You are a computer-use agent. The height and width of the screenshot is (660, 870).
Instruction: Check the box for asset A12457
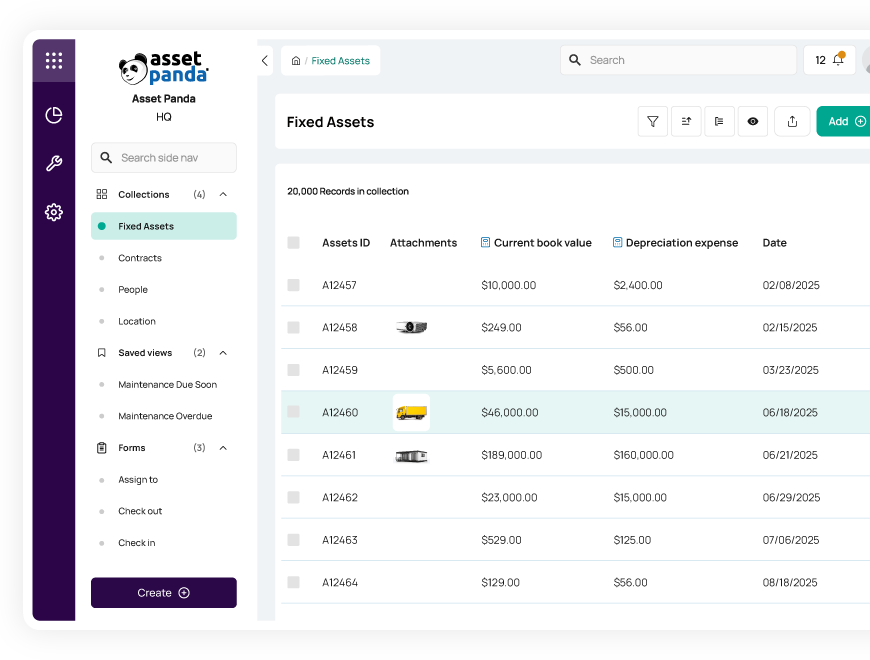(x=294, y=285)
